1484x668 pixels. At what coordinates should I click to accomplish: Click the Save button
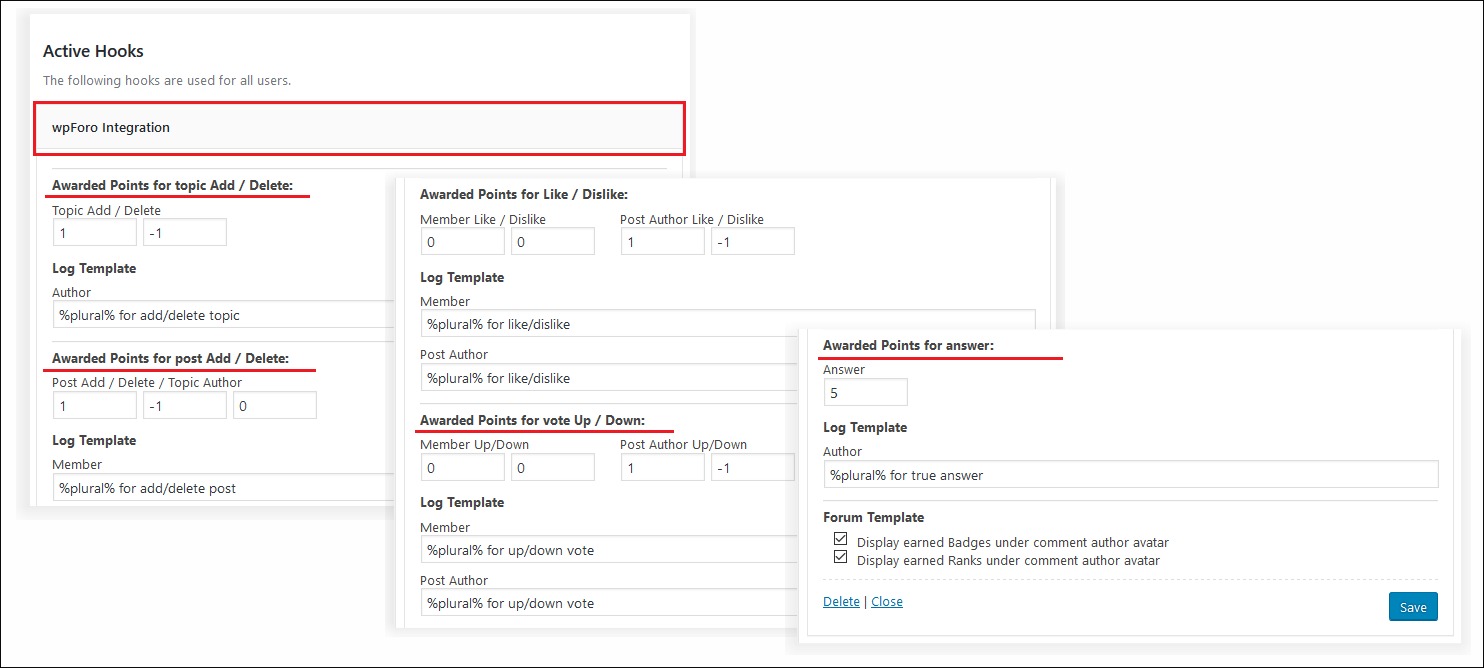(1412, 607)
